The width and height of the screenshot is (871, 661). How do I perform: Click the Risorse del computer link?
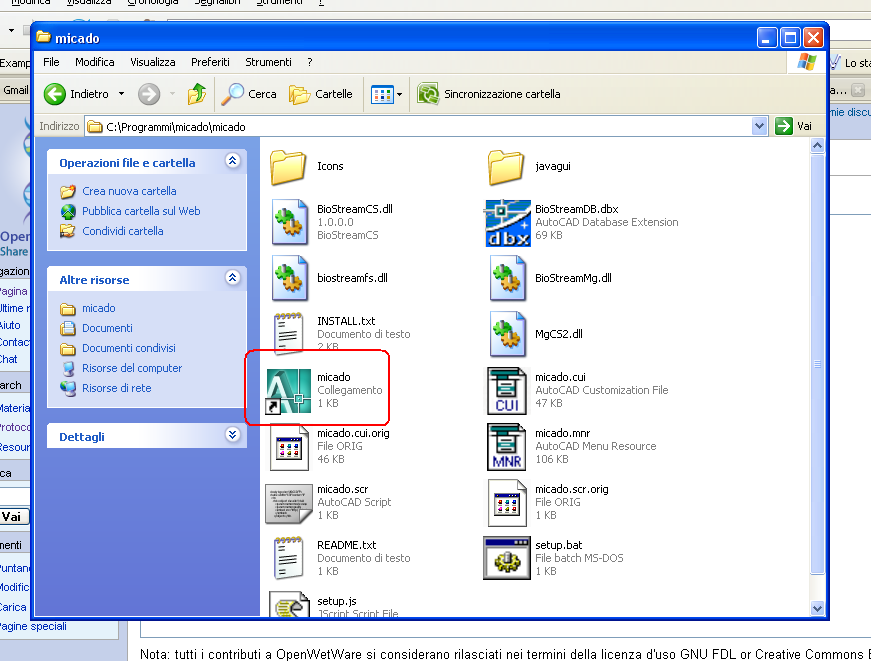tap(132, 368)
